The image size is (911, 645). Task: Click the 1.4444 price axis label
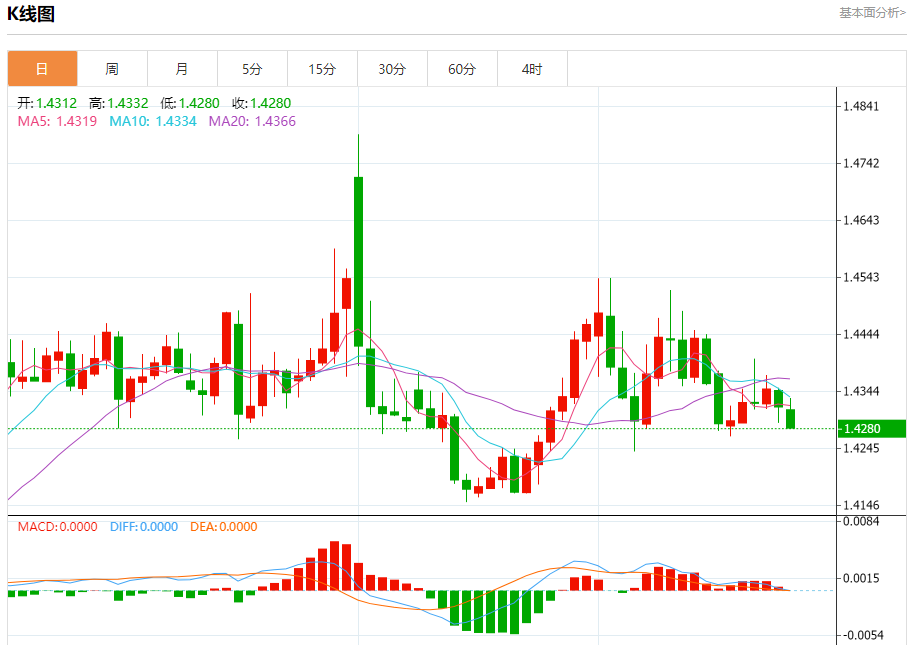[x=861, y=334]
